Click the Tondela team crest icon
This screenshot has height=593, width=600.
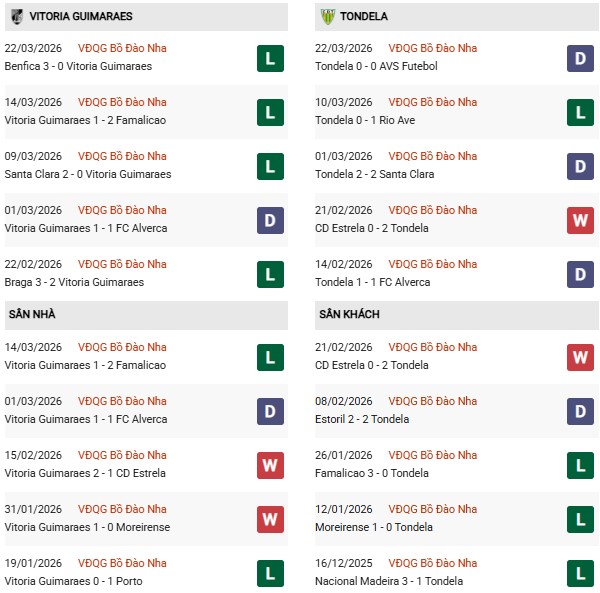click(x=327, y=16)
